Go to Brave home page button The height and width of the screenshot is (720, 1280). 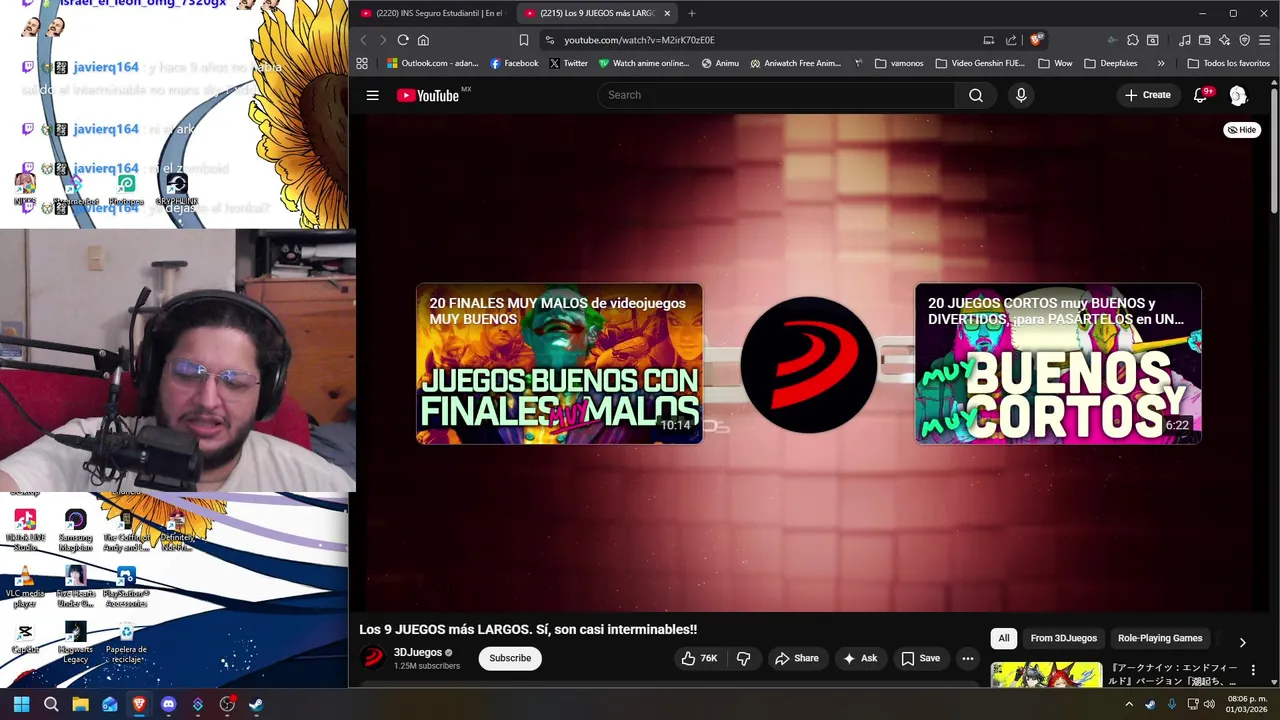(x=423, y=40)
